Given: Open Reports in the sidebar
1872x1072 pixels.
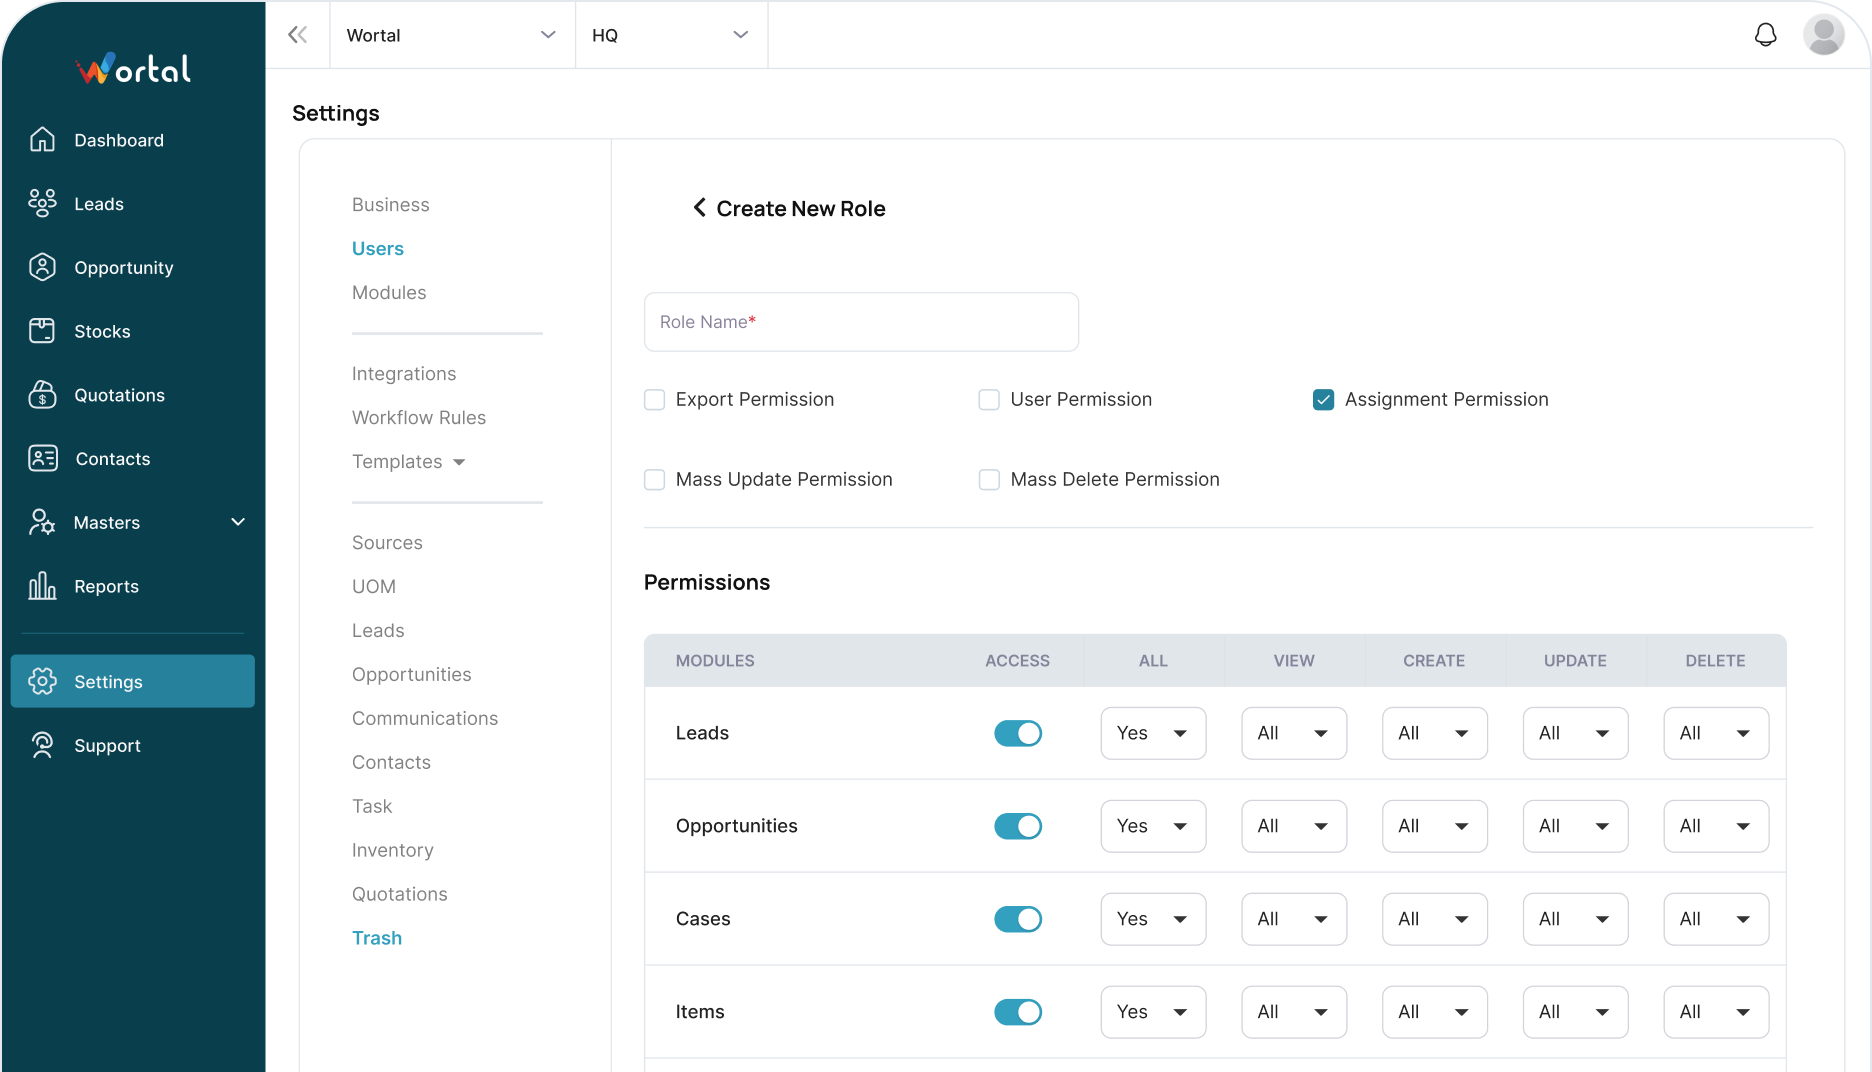Looking at the screenshot, I should (x=106, y=586).
